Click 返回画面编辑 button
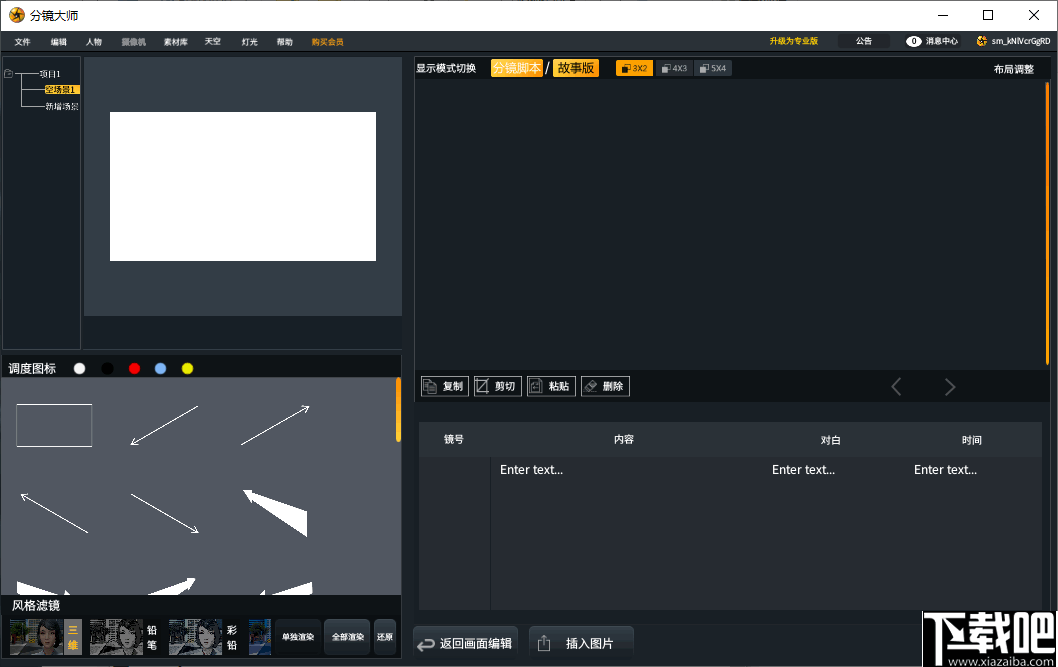Viewport: 1058px width, 667px height. (x=466, y=643)
